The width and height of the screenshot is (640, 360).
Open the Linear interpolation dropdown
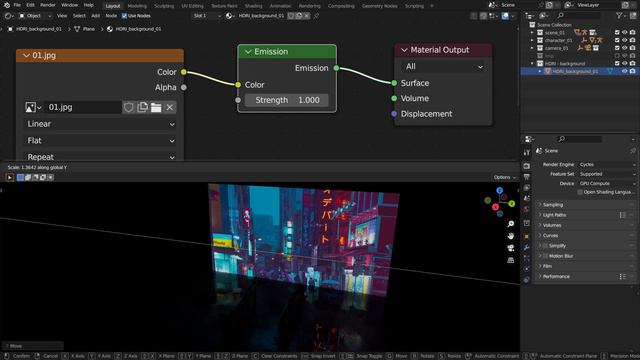point(100,124)
